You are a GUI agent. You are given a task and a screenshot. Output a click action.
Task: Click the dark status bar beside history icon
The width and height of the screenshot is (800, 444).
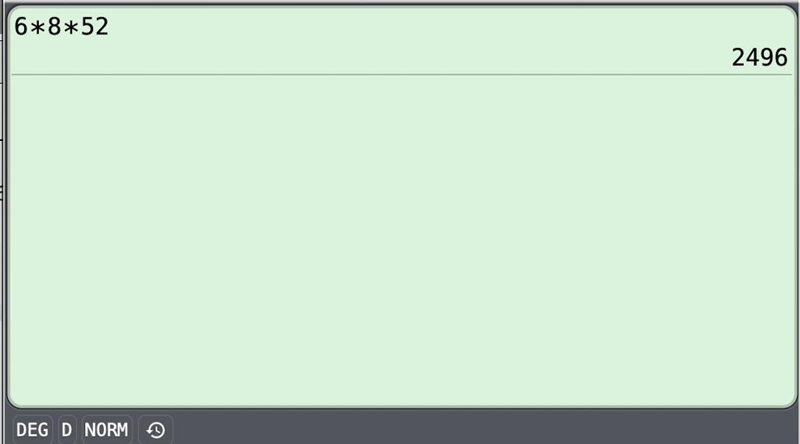click(x=485, y=428)
